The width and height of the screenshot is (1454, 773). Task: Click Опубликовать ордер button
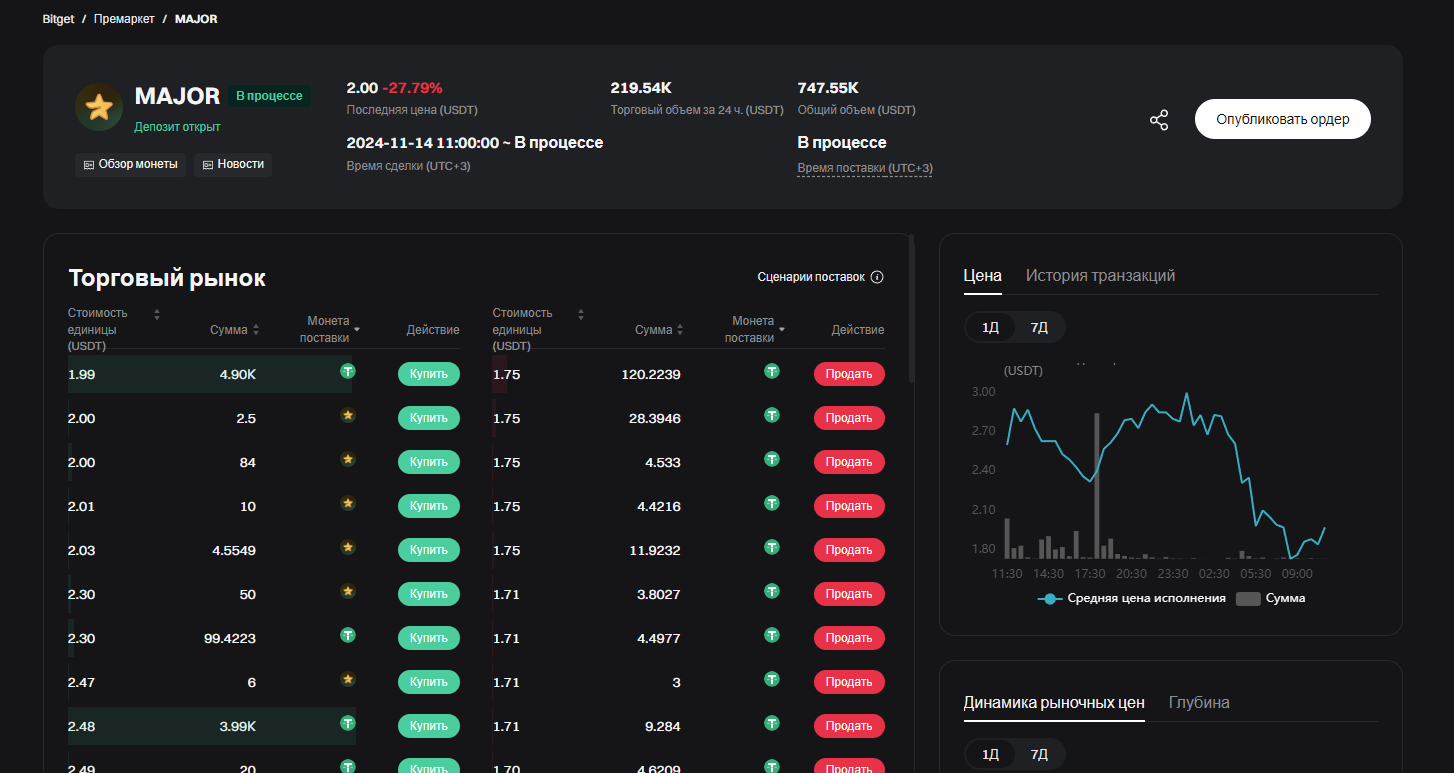1283,119
